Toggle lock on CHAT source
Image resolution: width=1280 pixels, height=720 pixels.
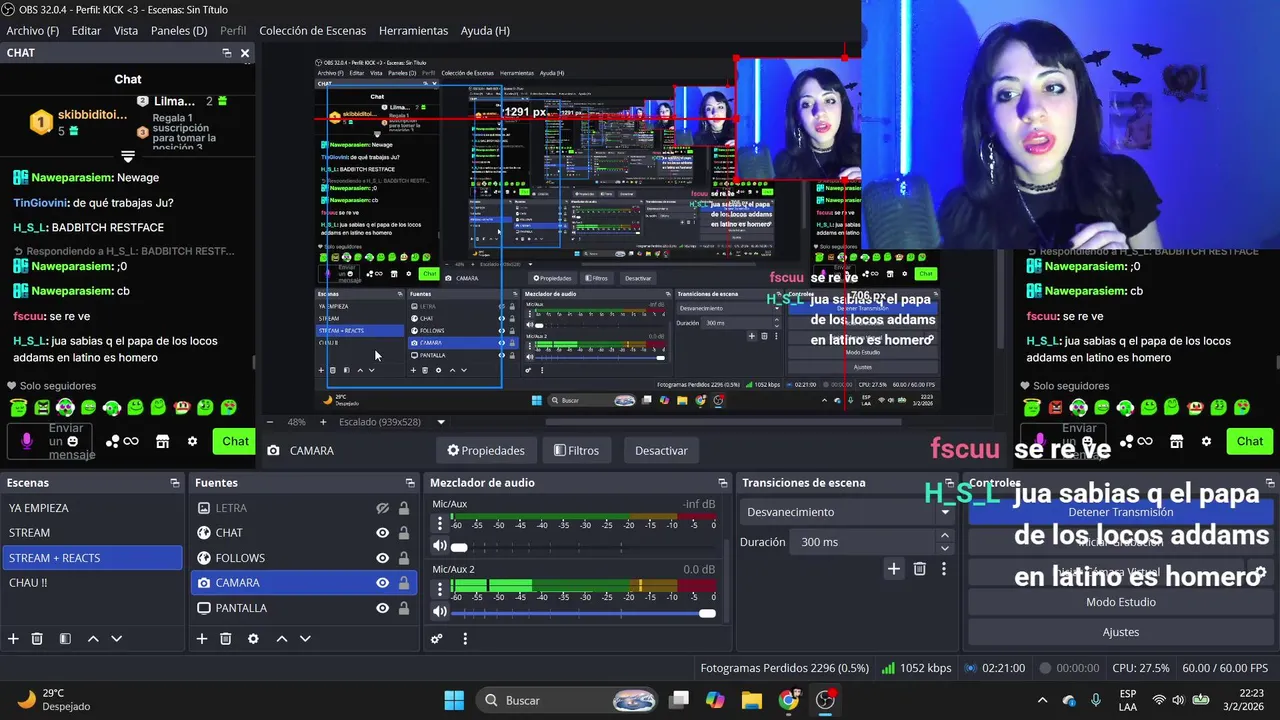click(x=404, y=533)
